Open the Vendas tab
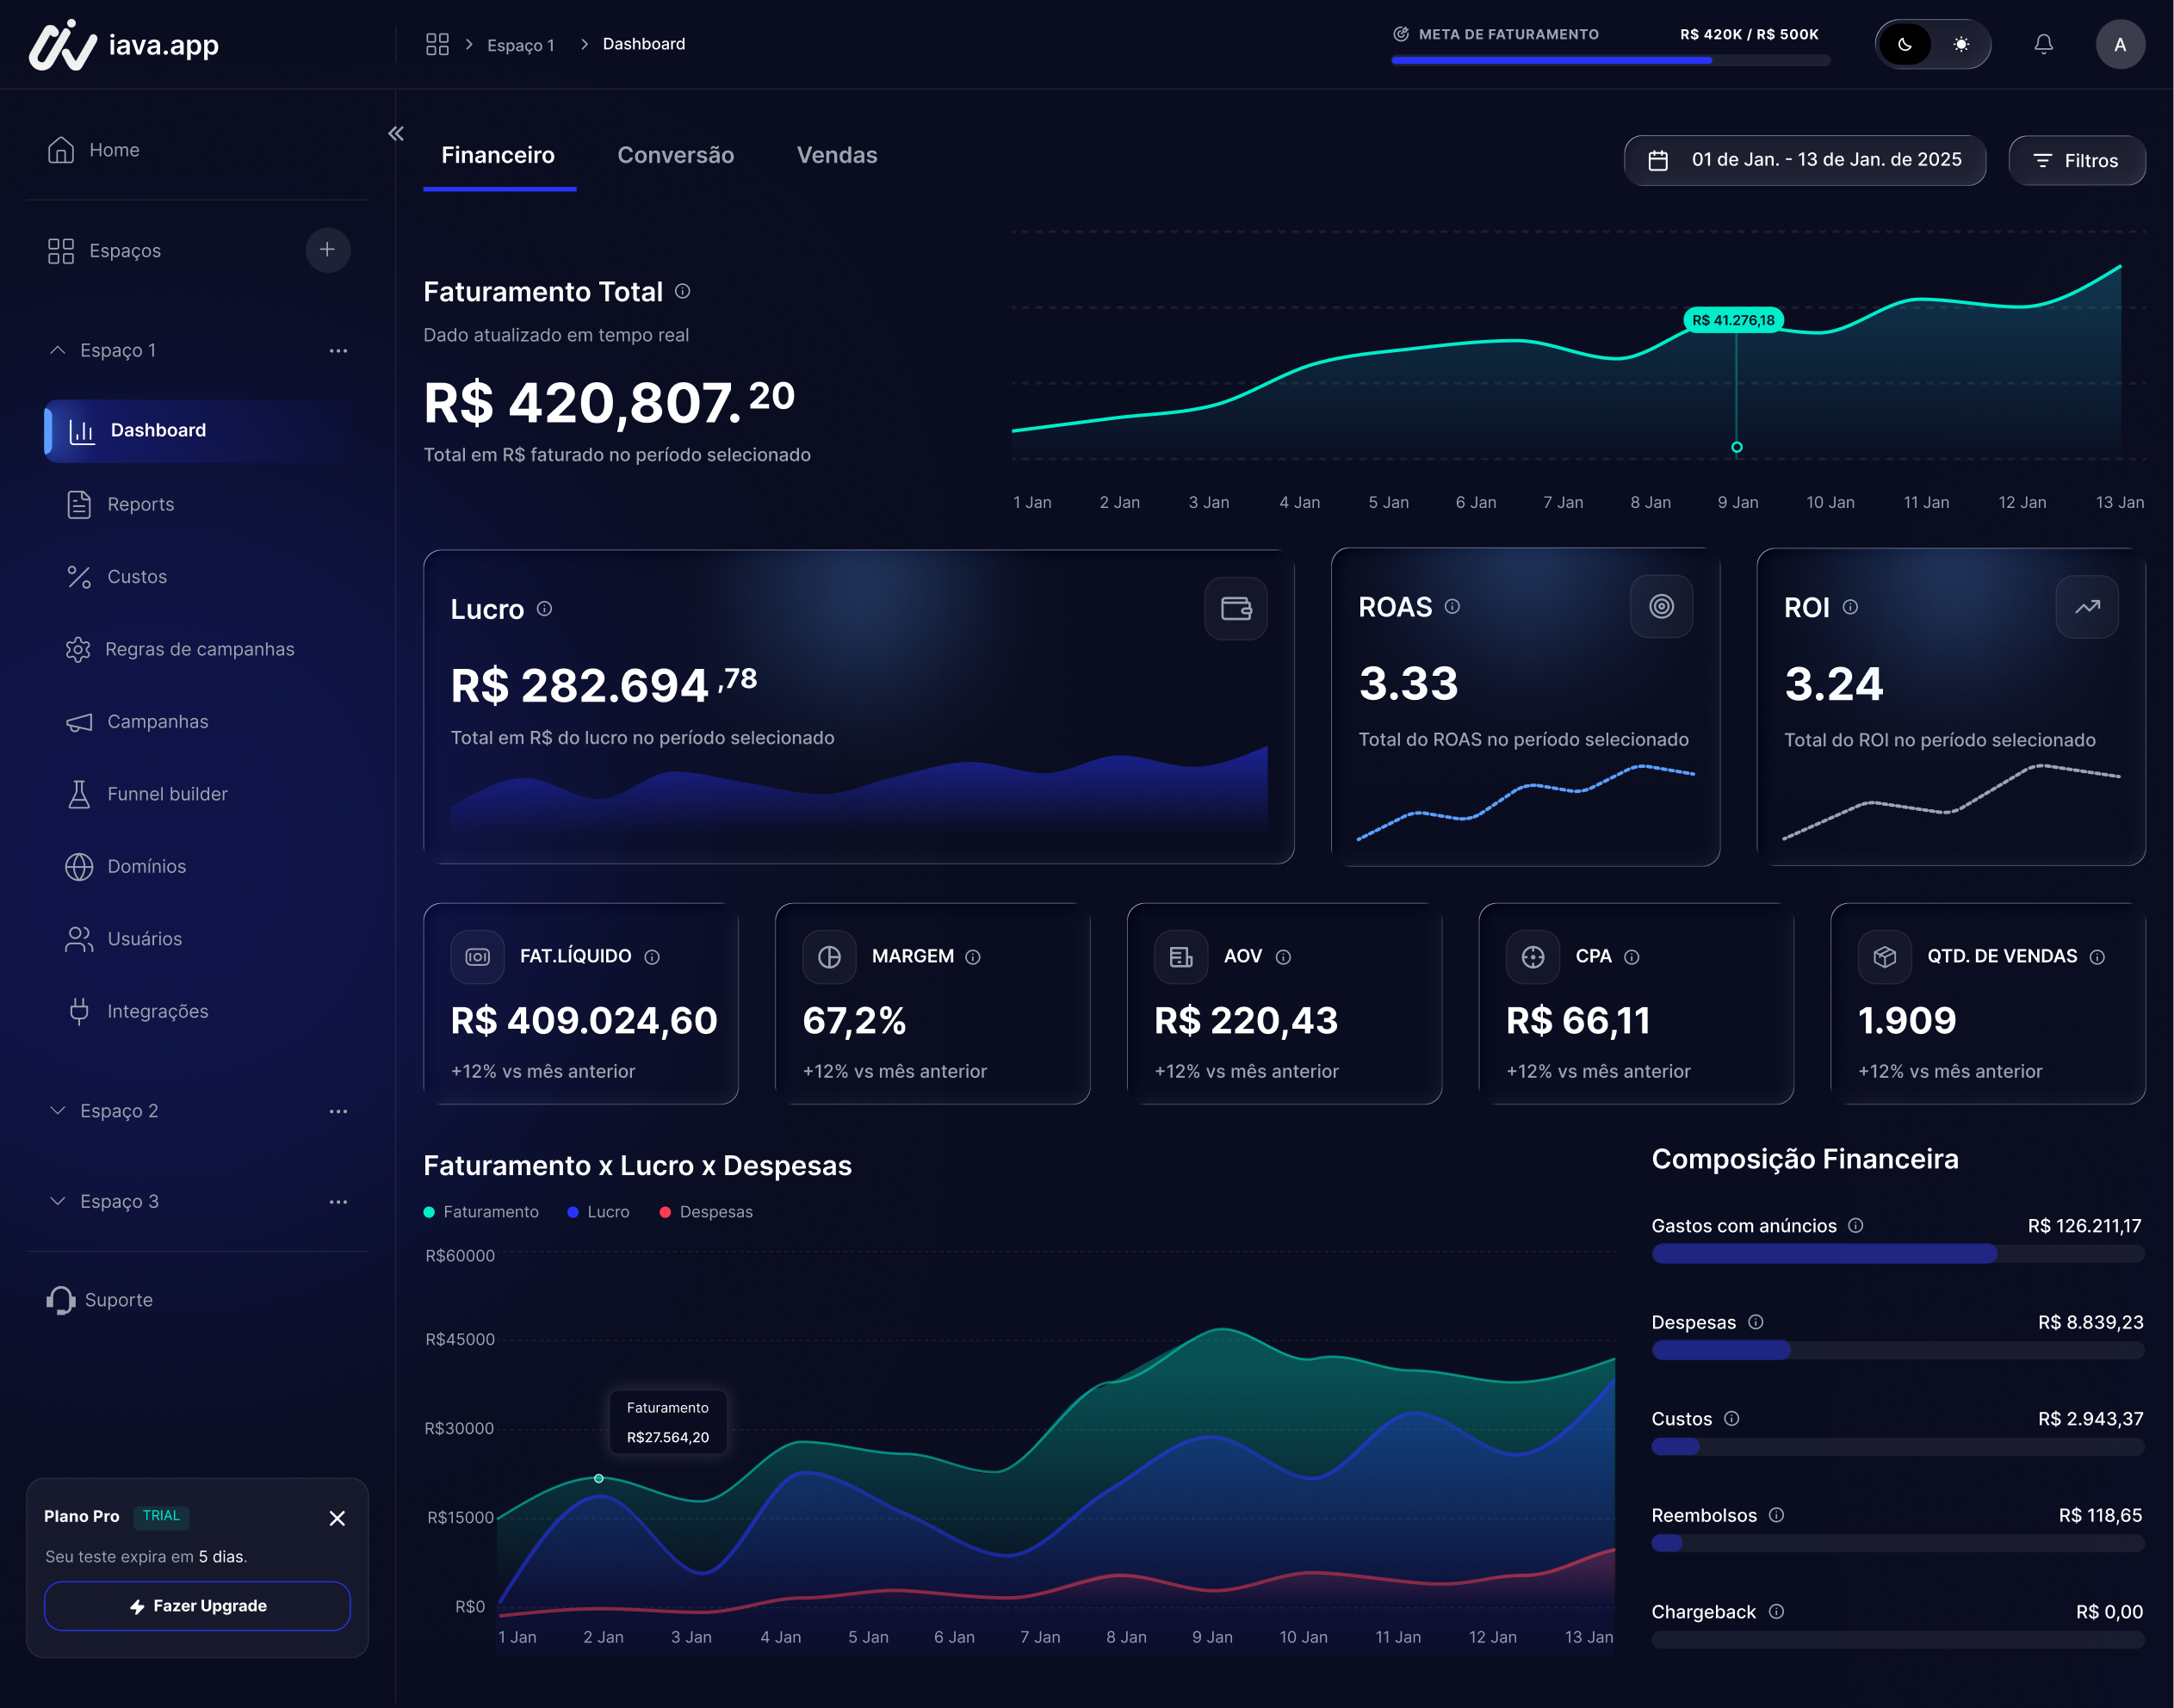2174x1708 pixels. tap(837, 155)
